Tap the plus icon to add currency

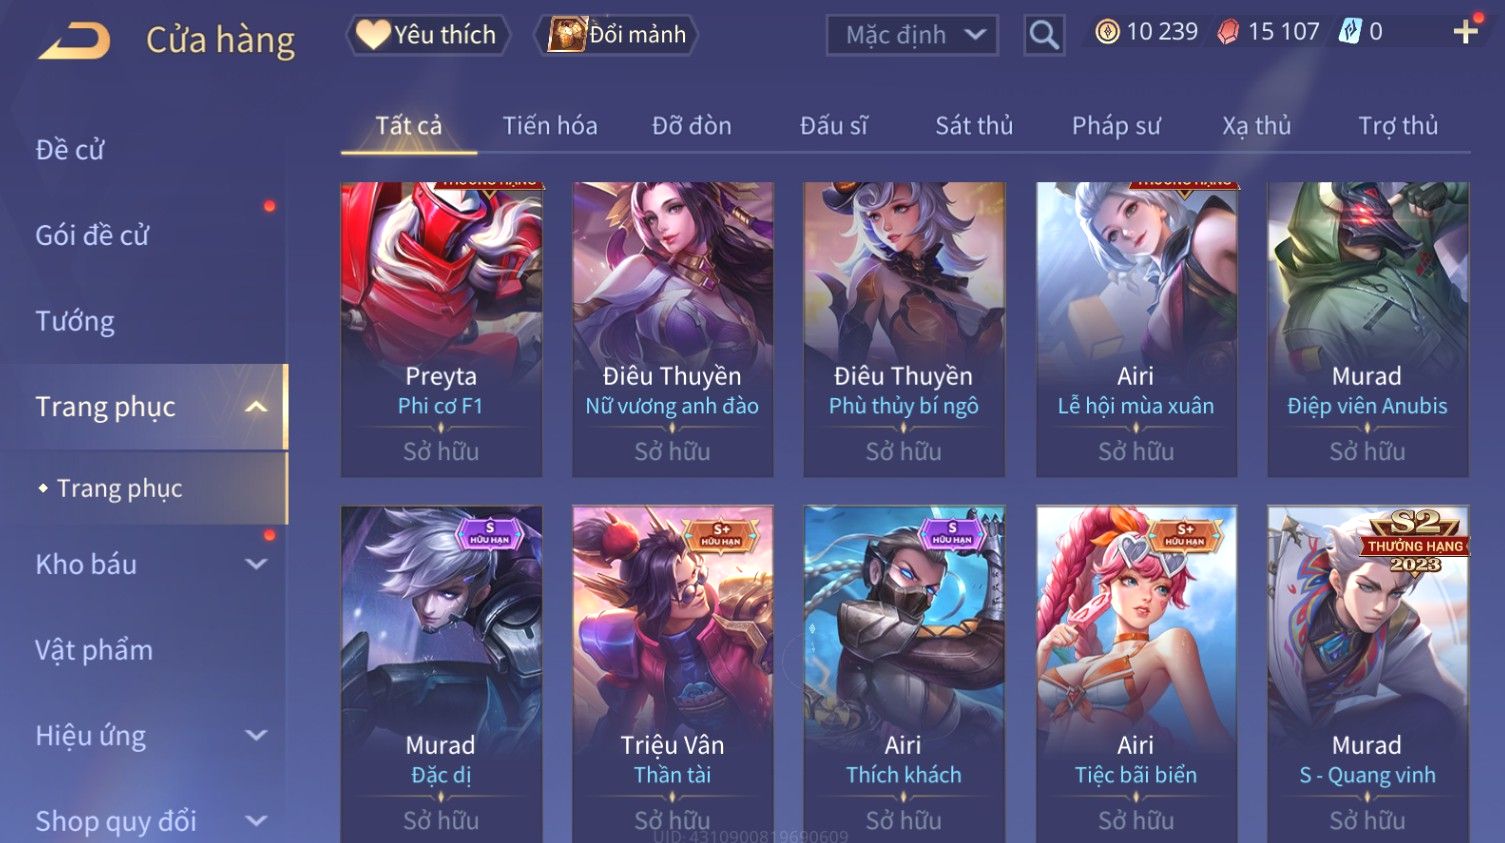1465,32
